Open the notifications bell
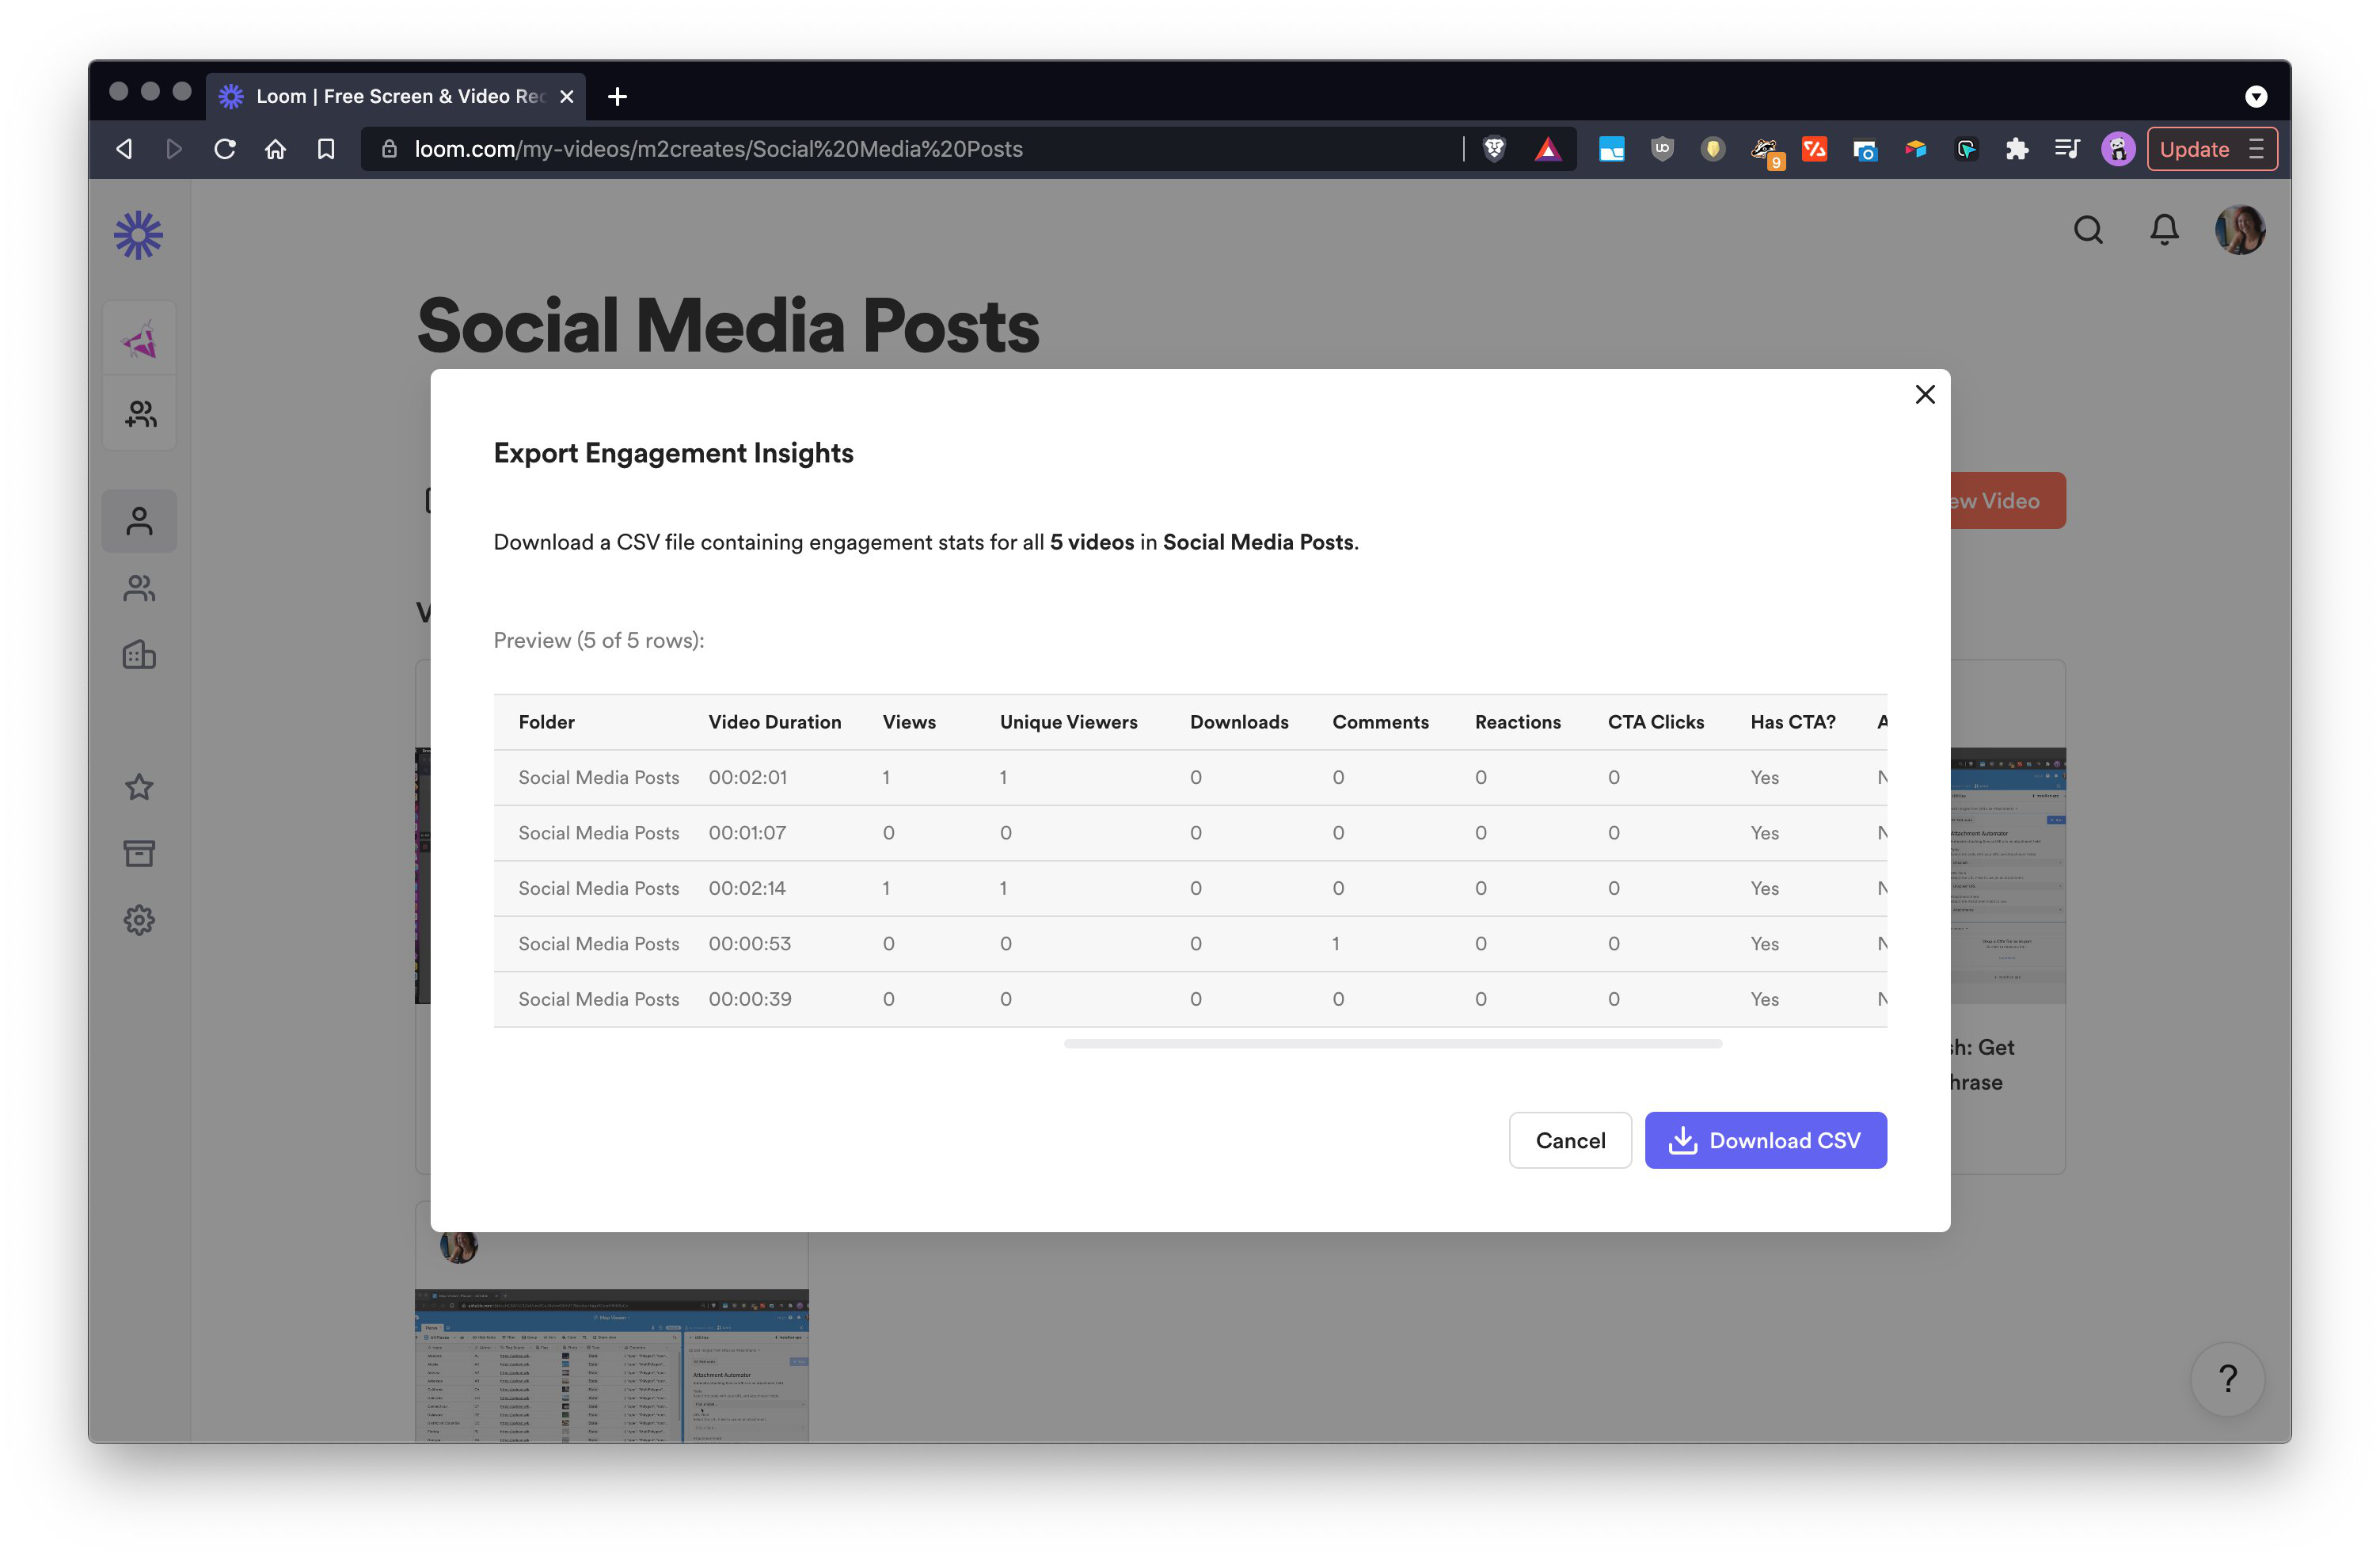The image size is (2380, 1560). tap(2163, 231)
